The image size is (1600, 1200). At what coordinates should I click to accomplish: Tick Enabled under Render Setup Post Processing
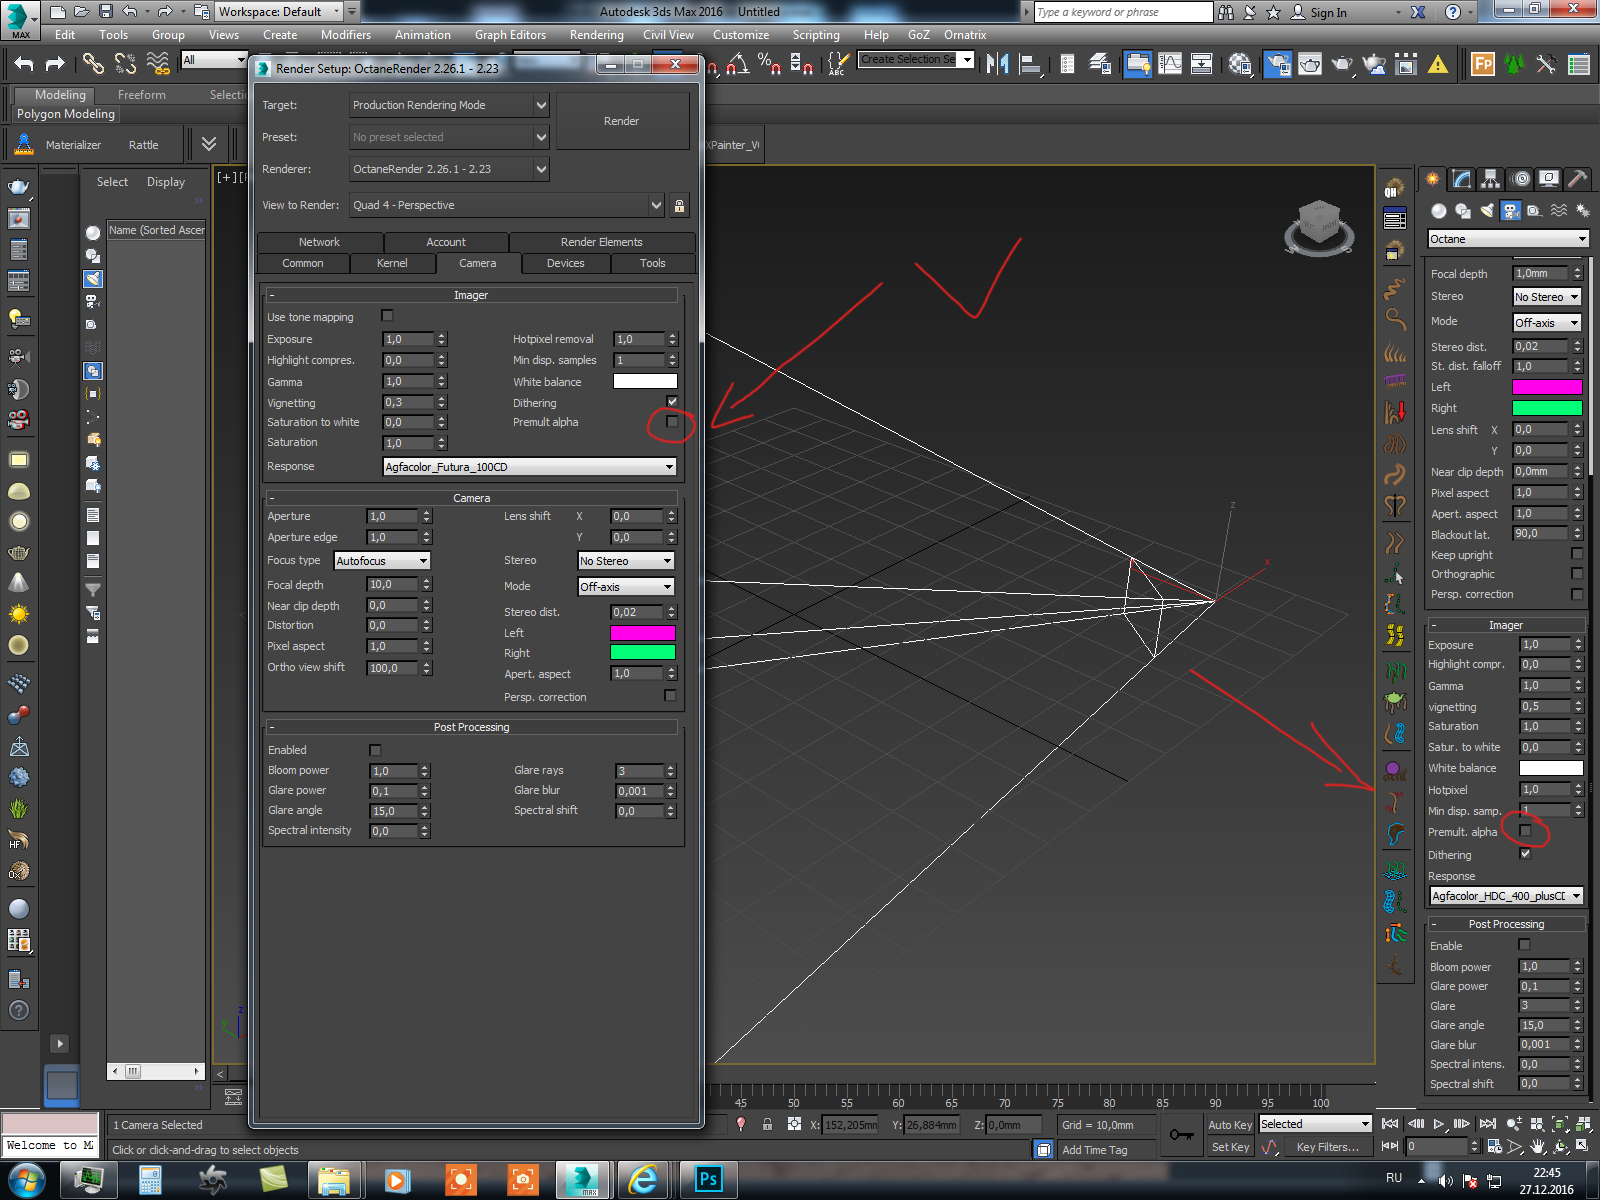[375, 750]
